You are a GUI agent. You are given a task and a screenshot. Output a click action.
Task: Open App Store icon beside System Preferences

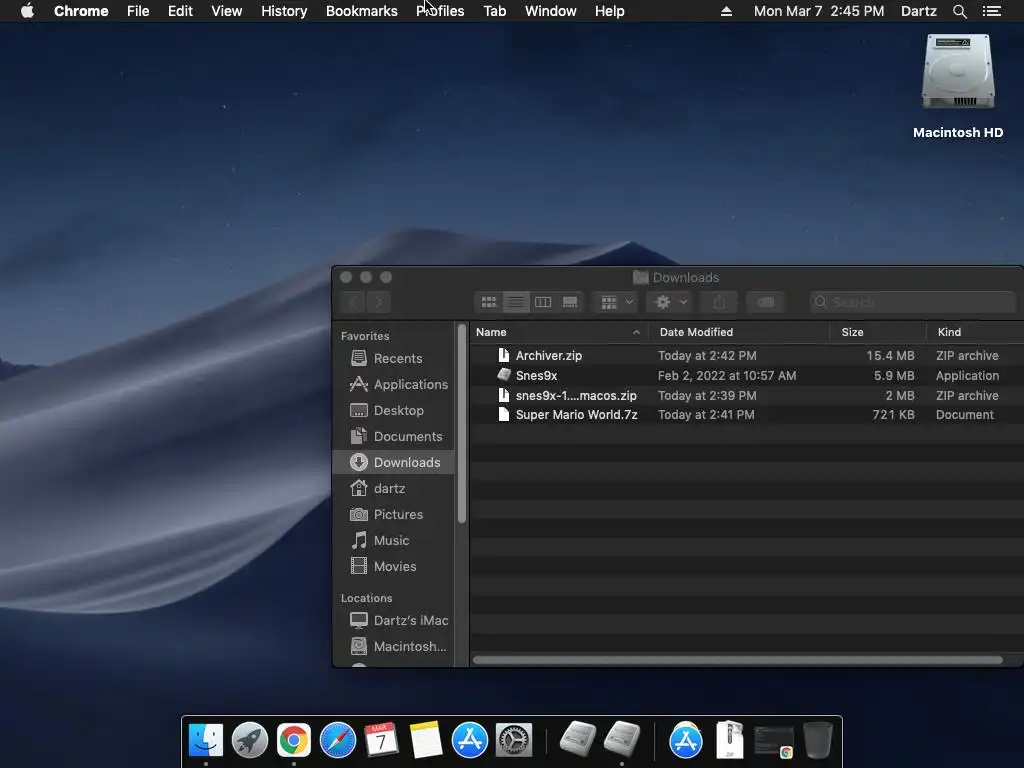(470, 740)
